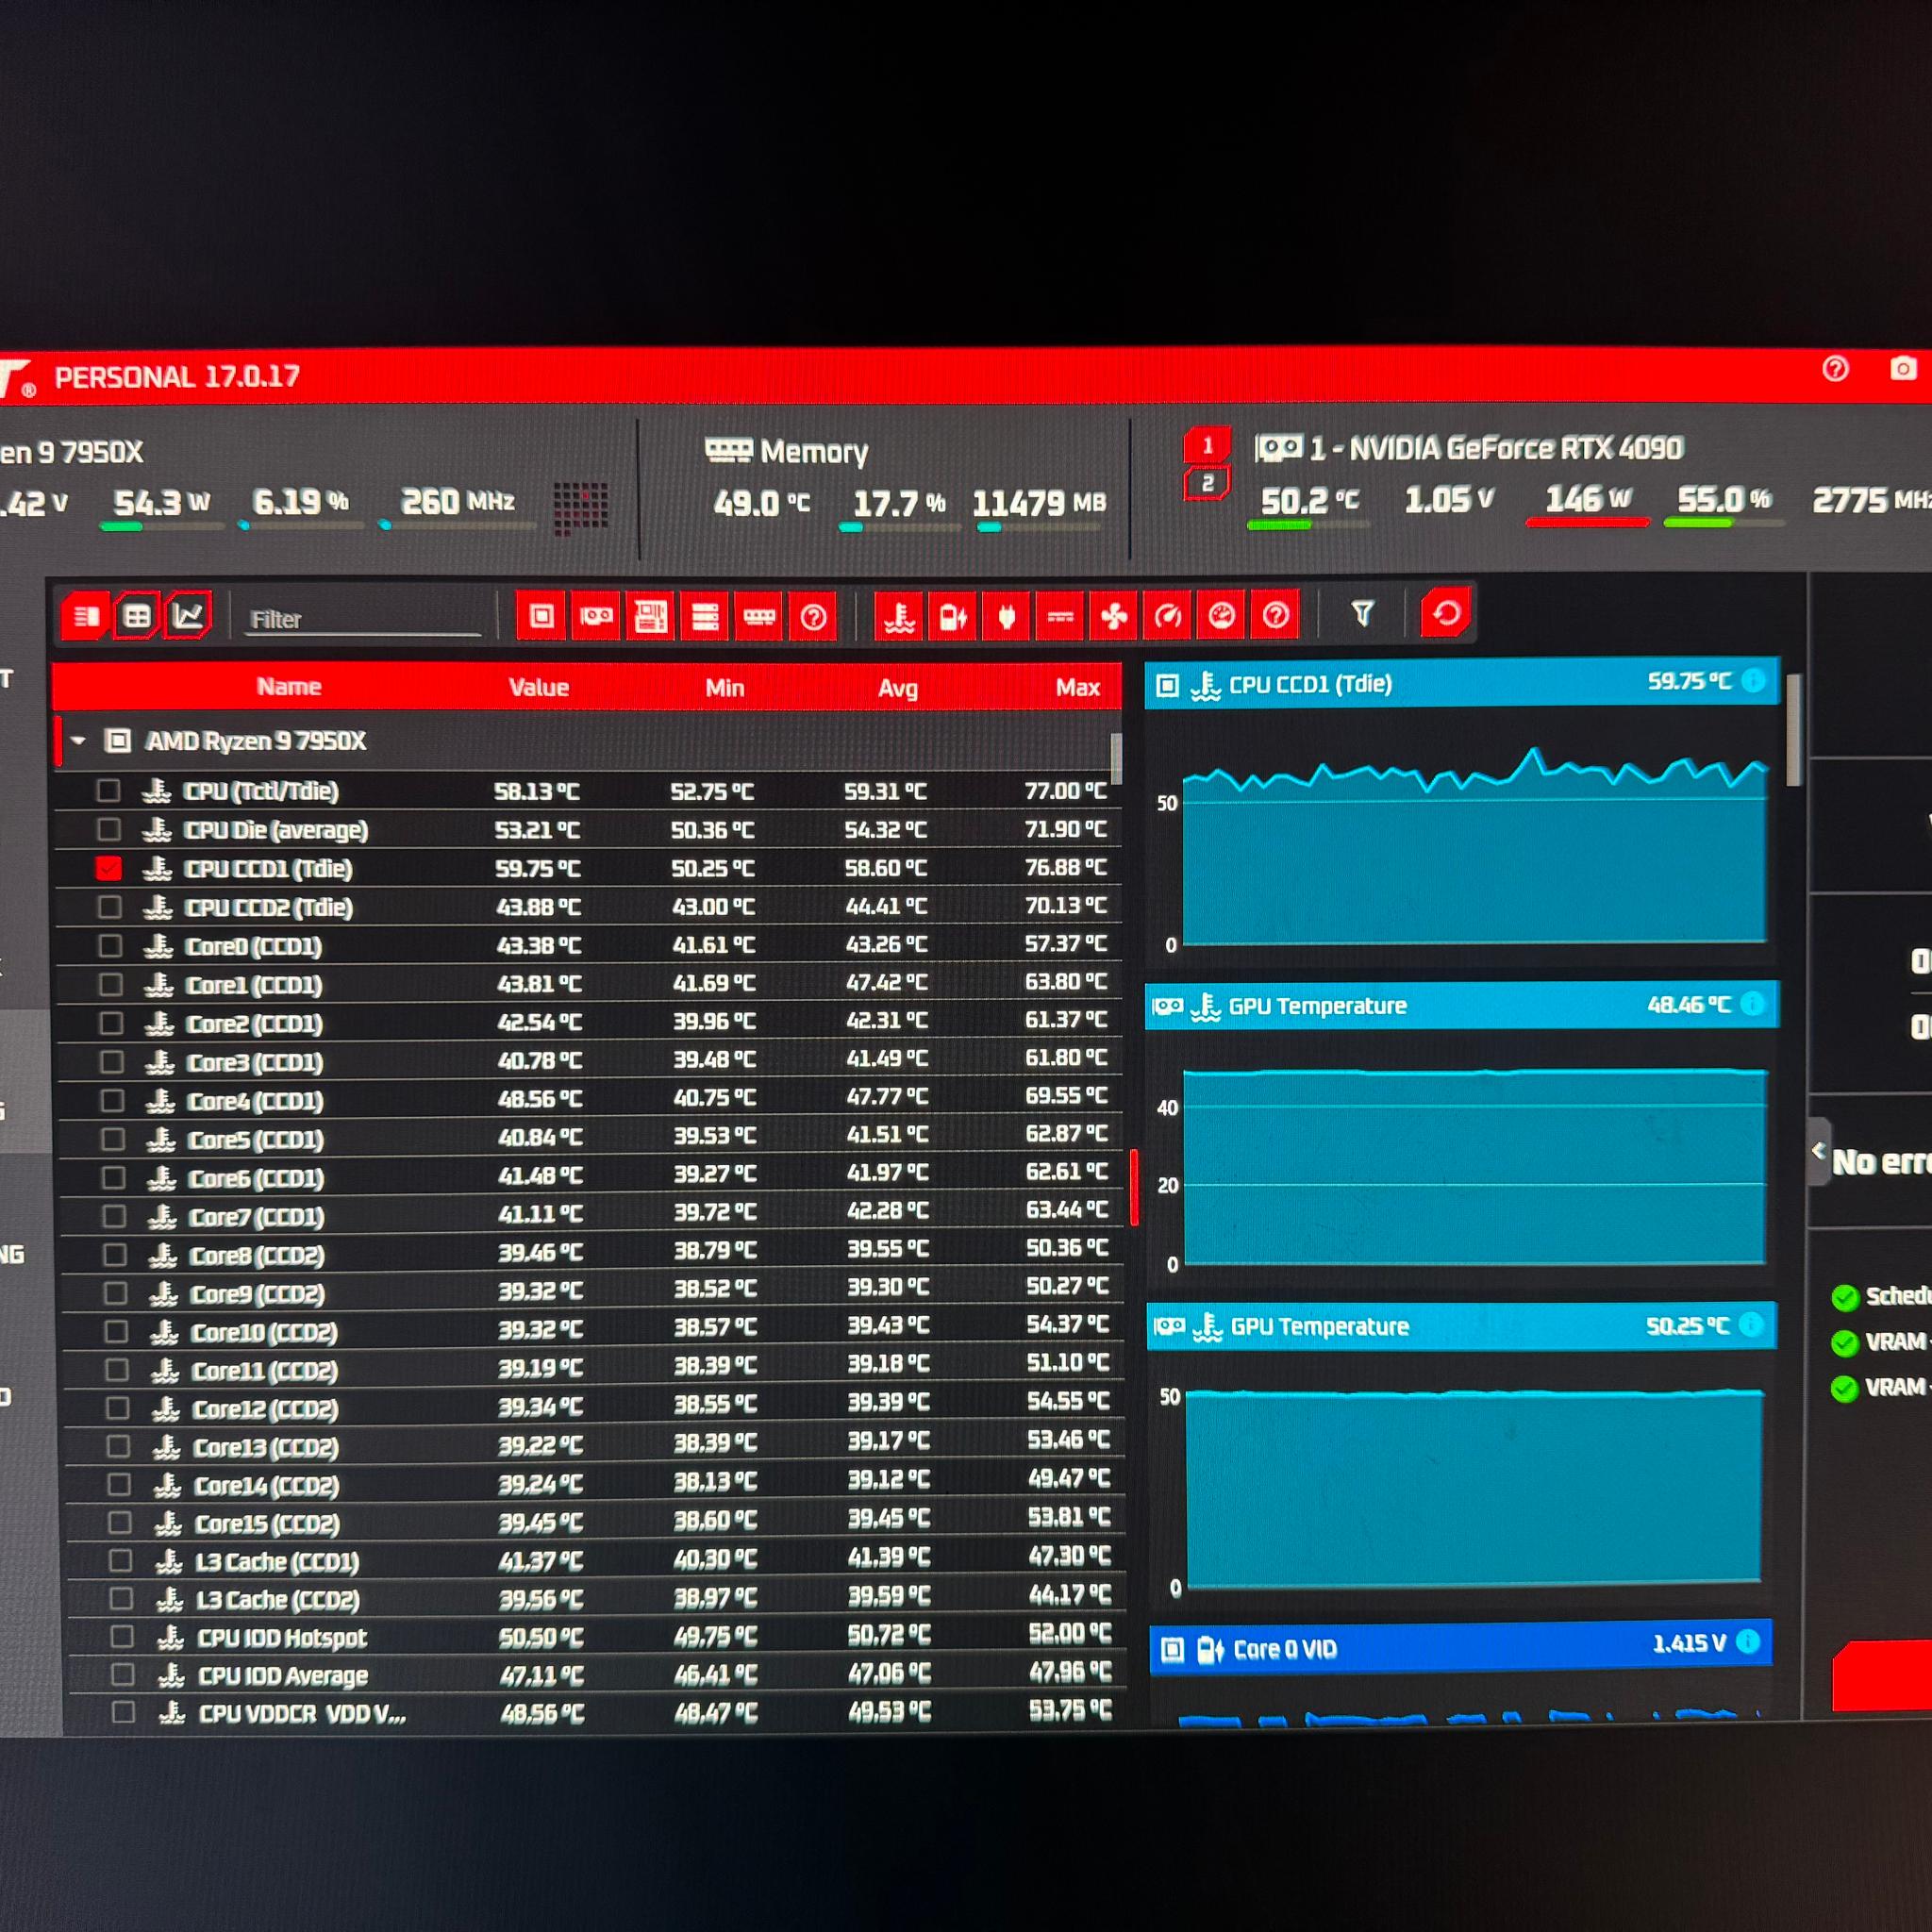Click the Core7 (CCD1) row name
Image resolution: width=1932 pixels, height=1932 pixels.
[255, 1216]
